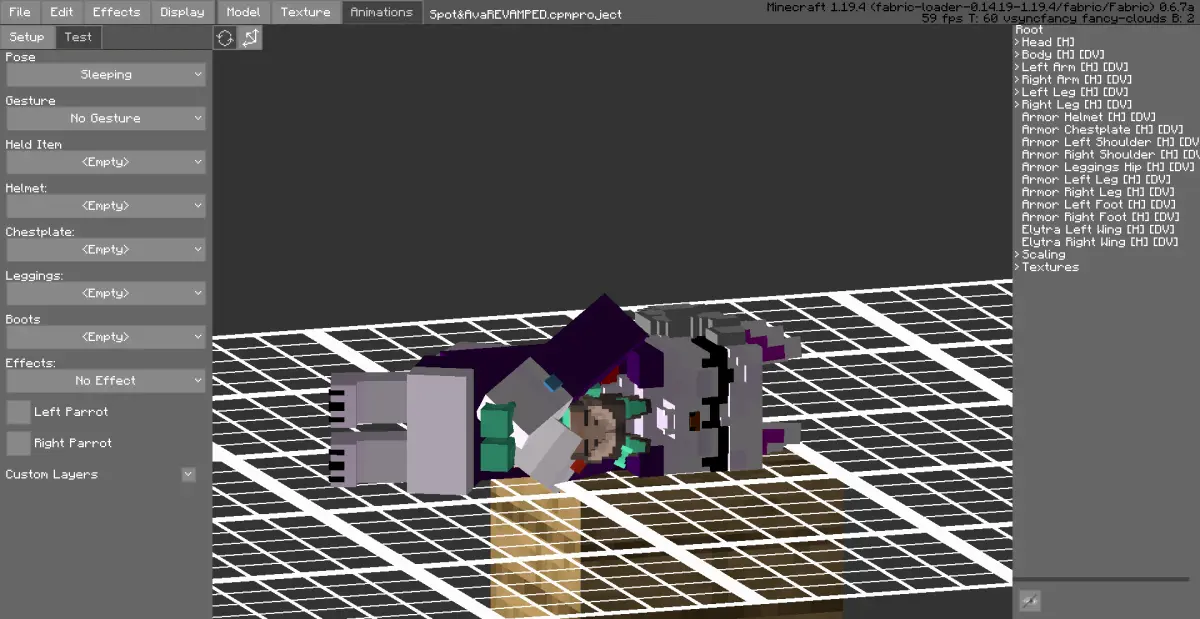
Task: Expand the Left Arm tree node
Action: pyautogui.click(x=1017, y=67)
